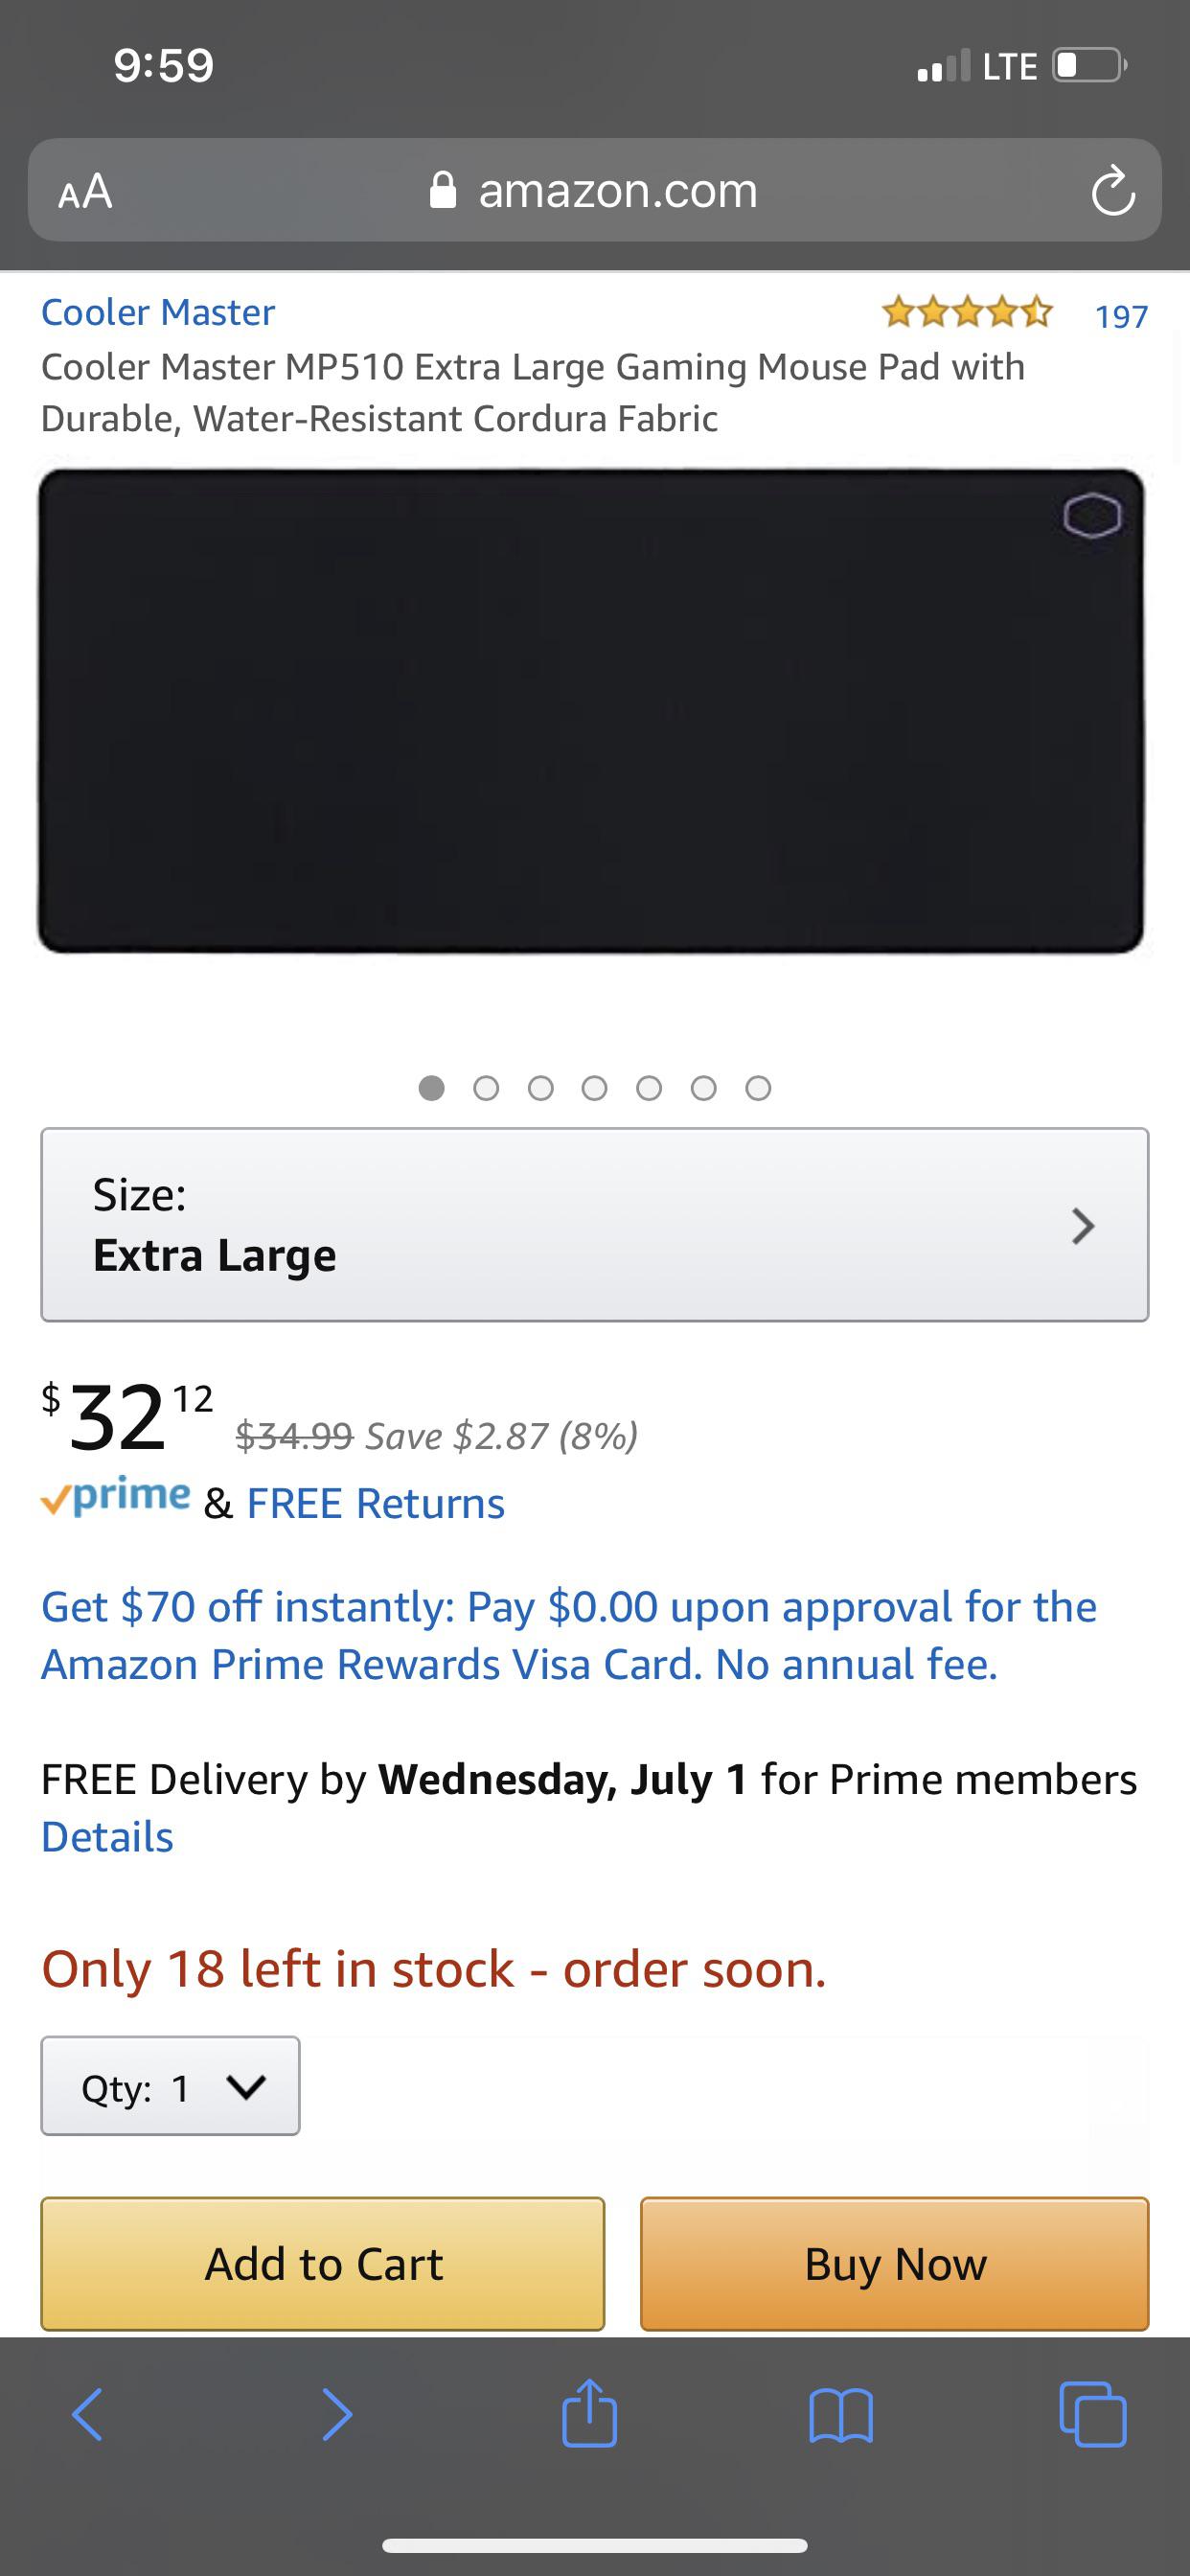Tap Buy Now
1190x2576 pixels.
[893, 2264]
